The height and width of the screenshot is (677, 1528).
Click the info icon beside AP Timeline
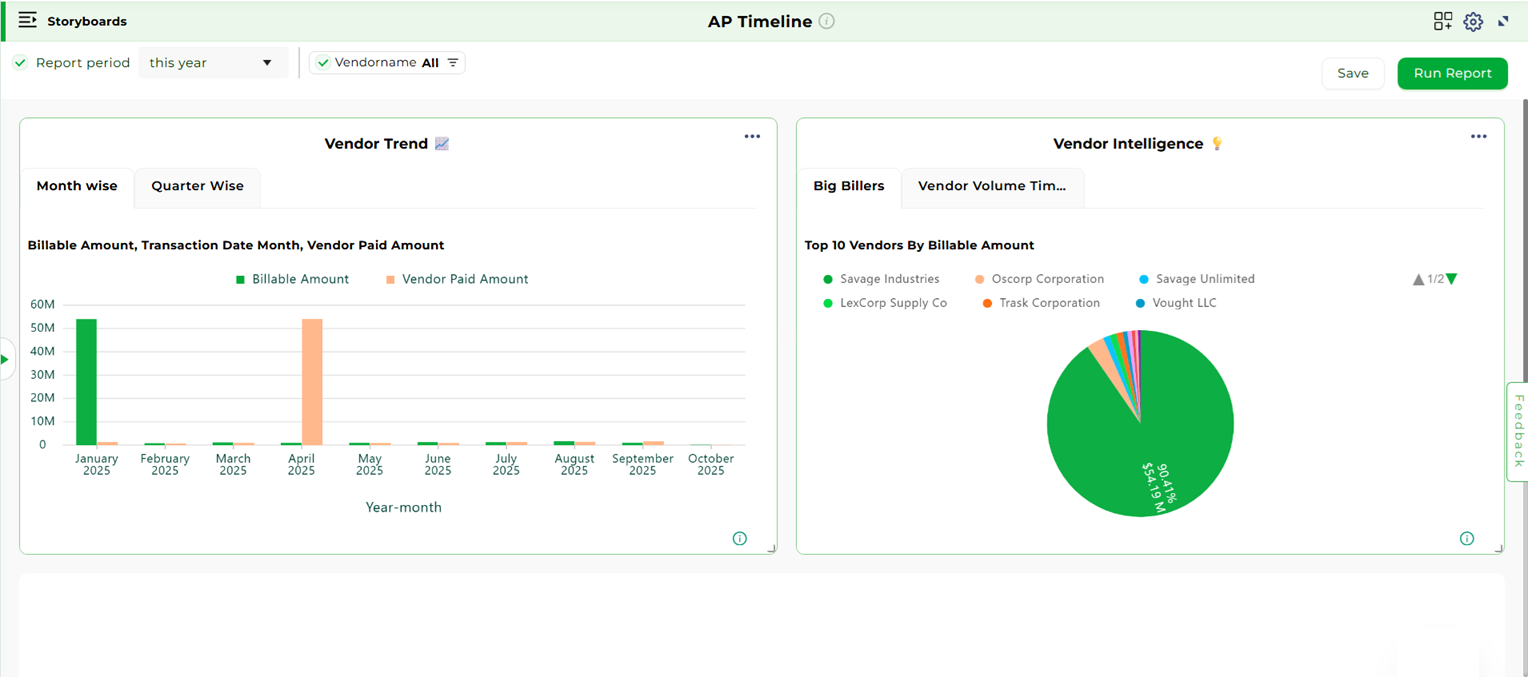pos(826,21)
